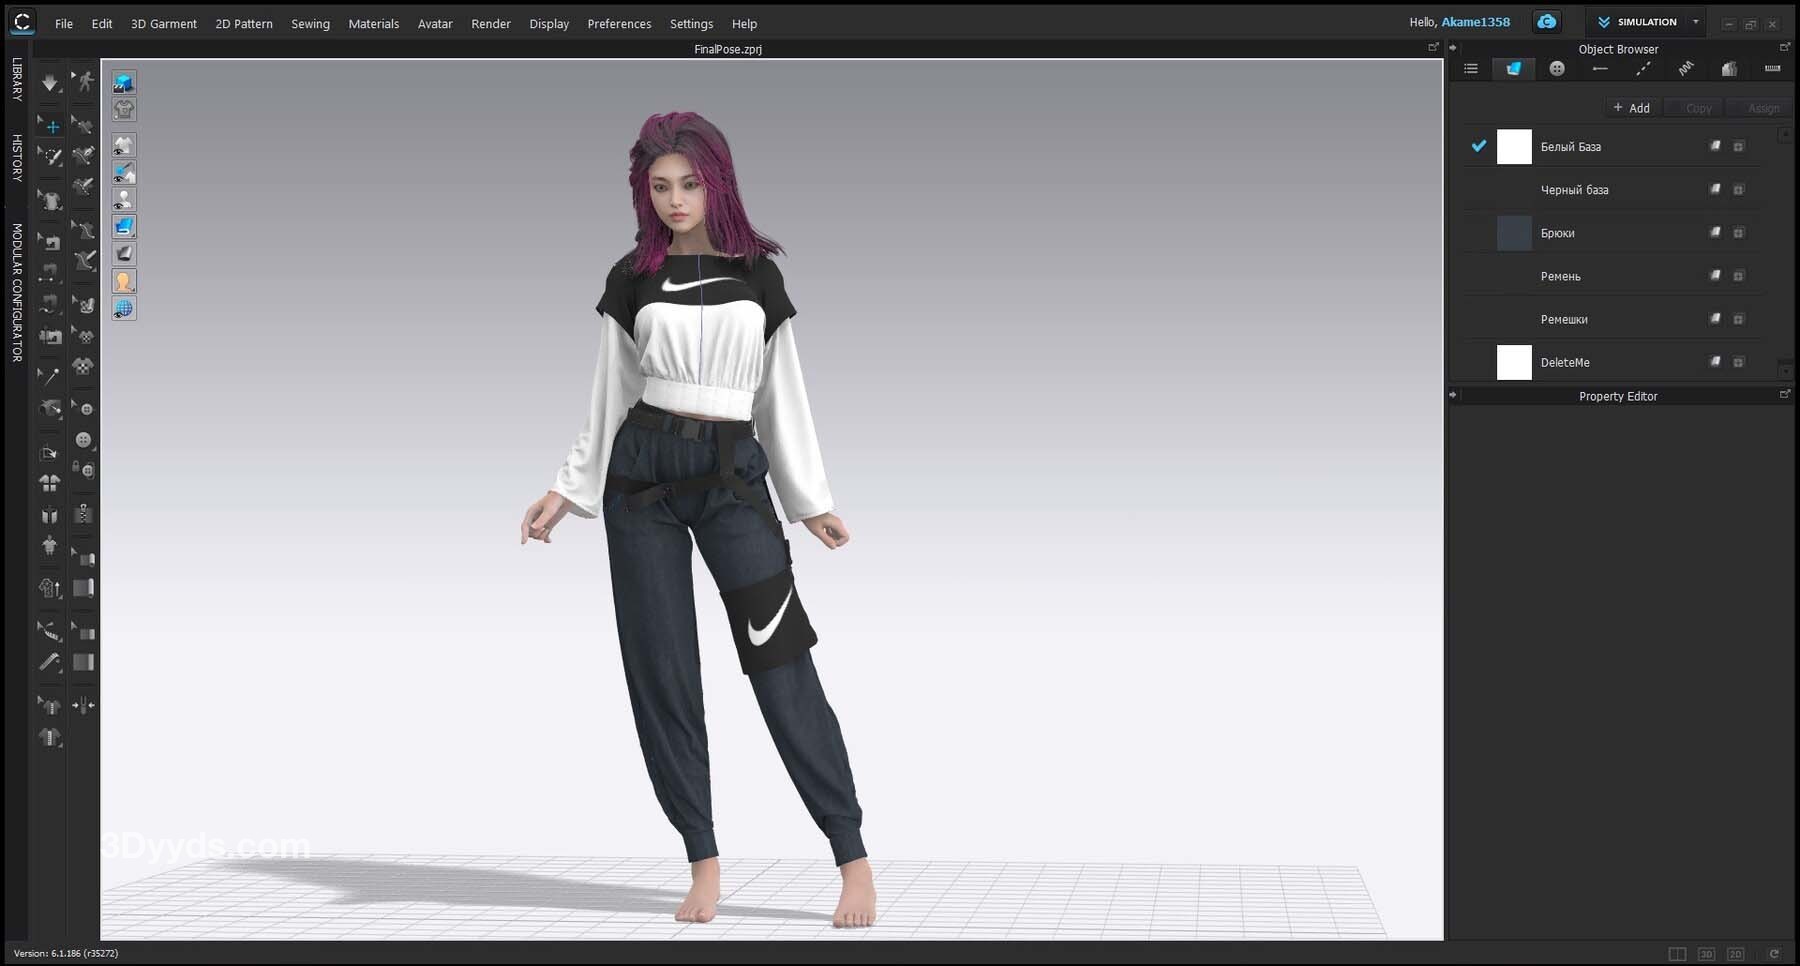Viewport: 1800px width, 966px height.
Task: Click the Button tool icon
Action: pos(84,440)
